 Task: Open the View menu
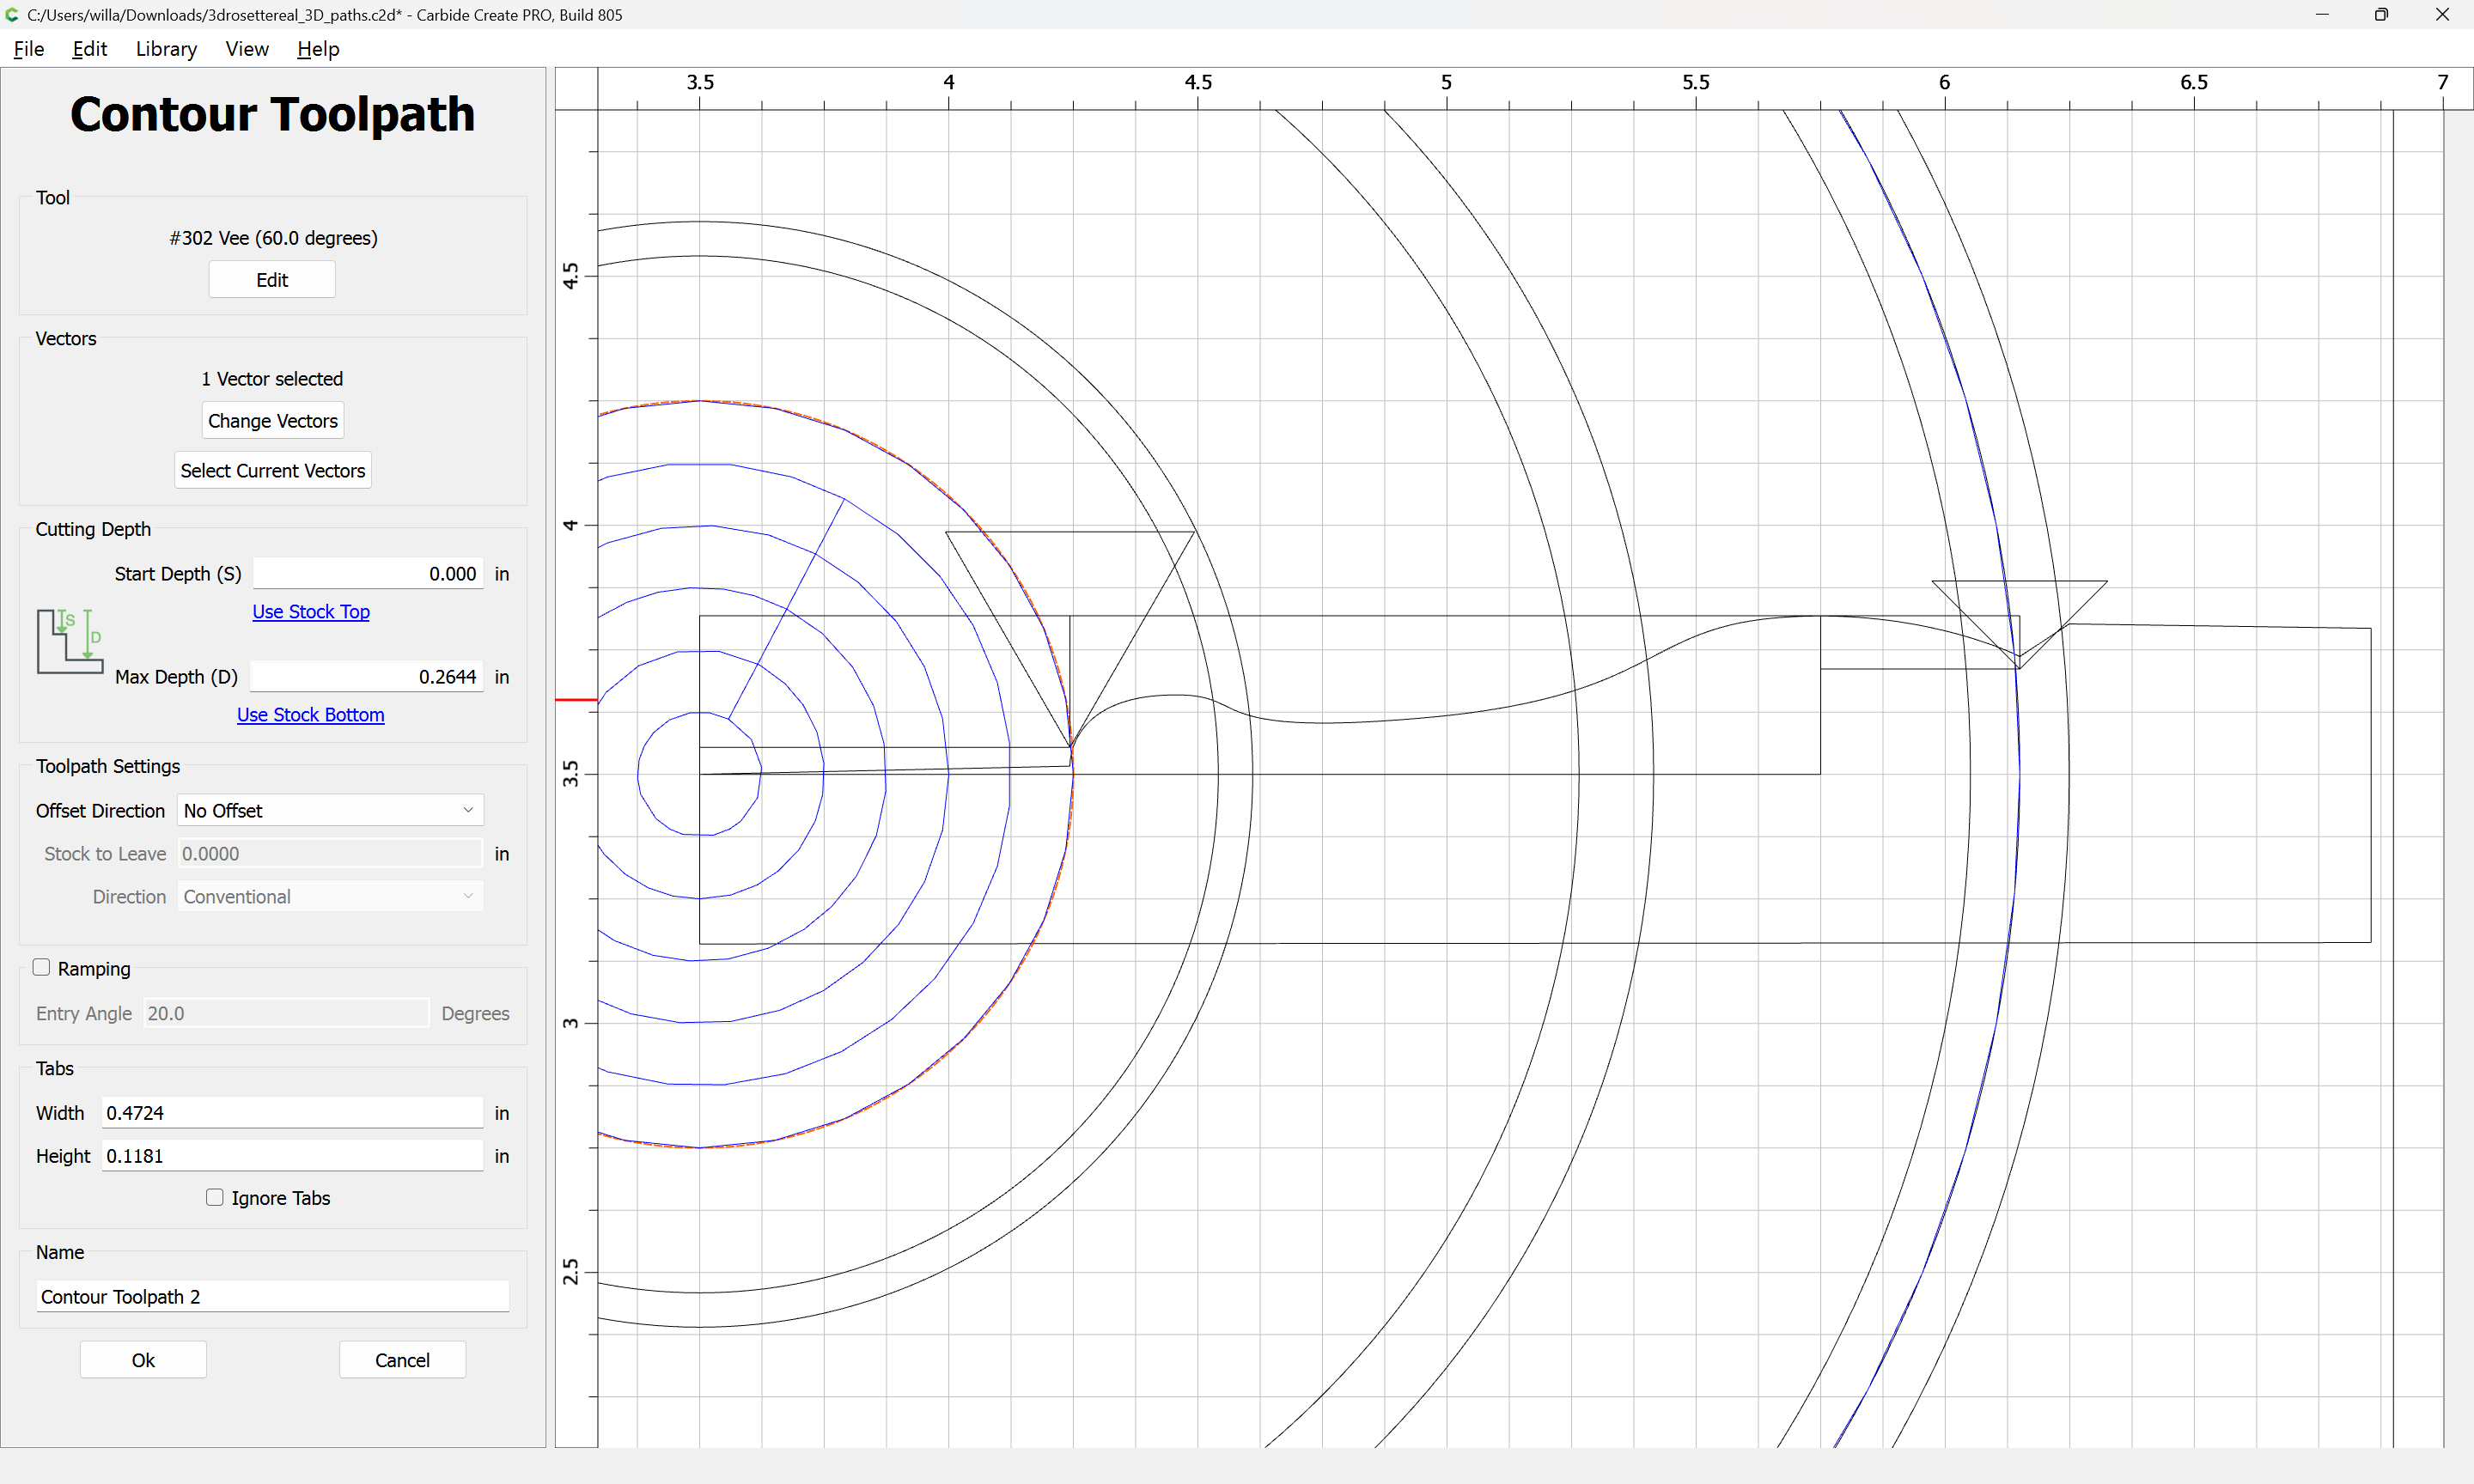(x=247, y=49)
